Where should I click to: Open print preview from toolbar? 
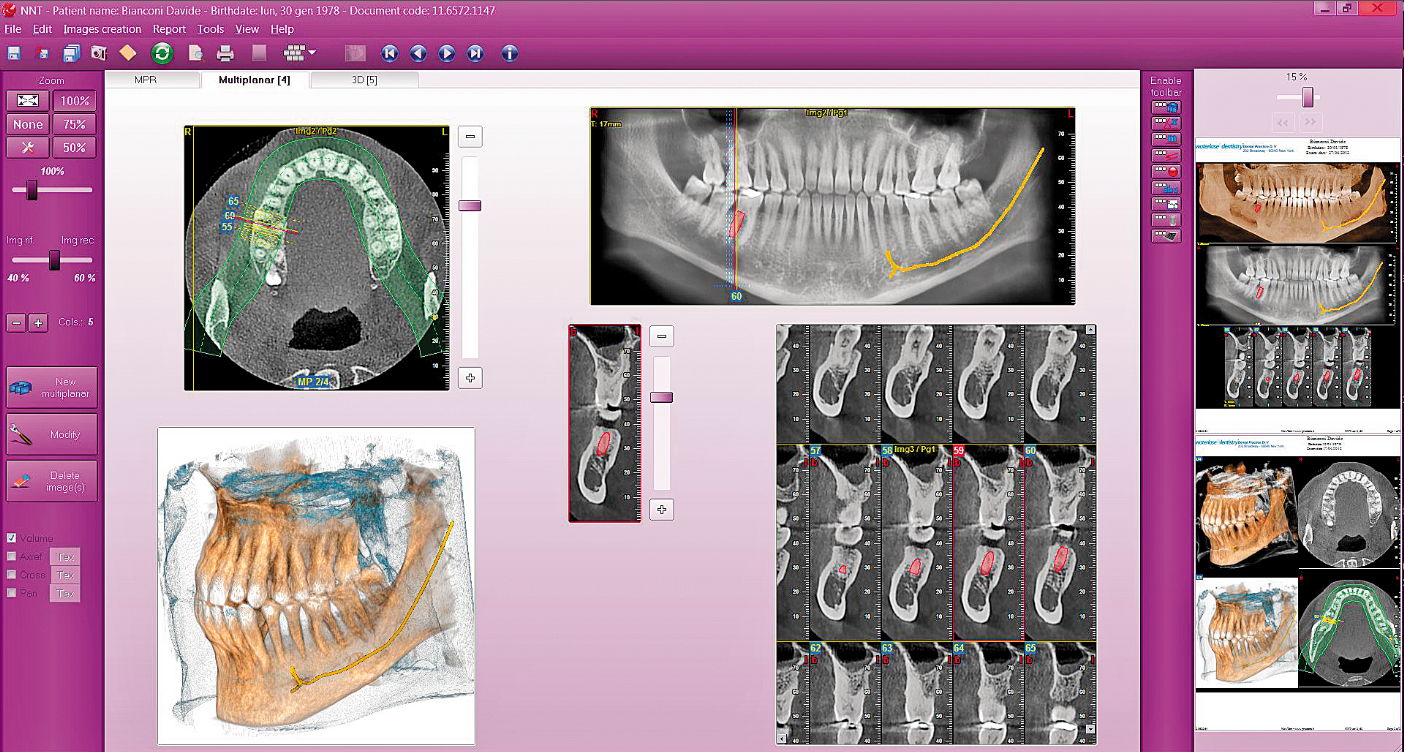click(x=198, y=53)
